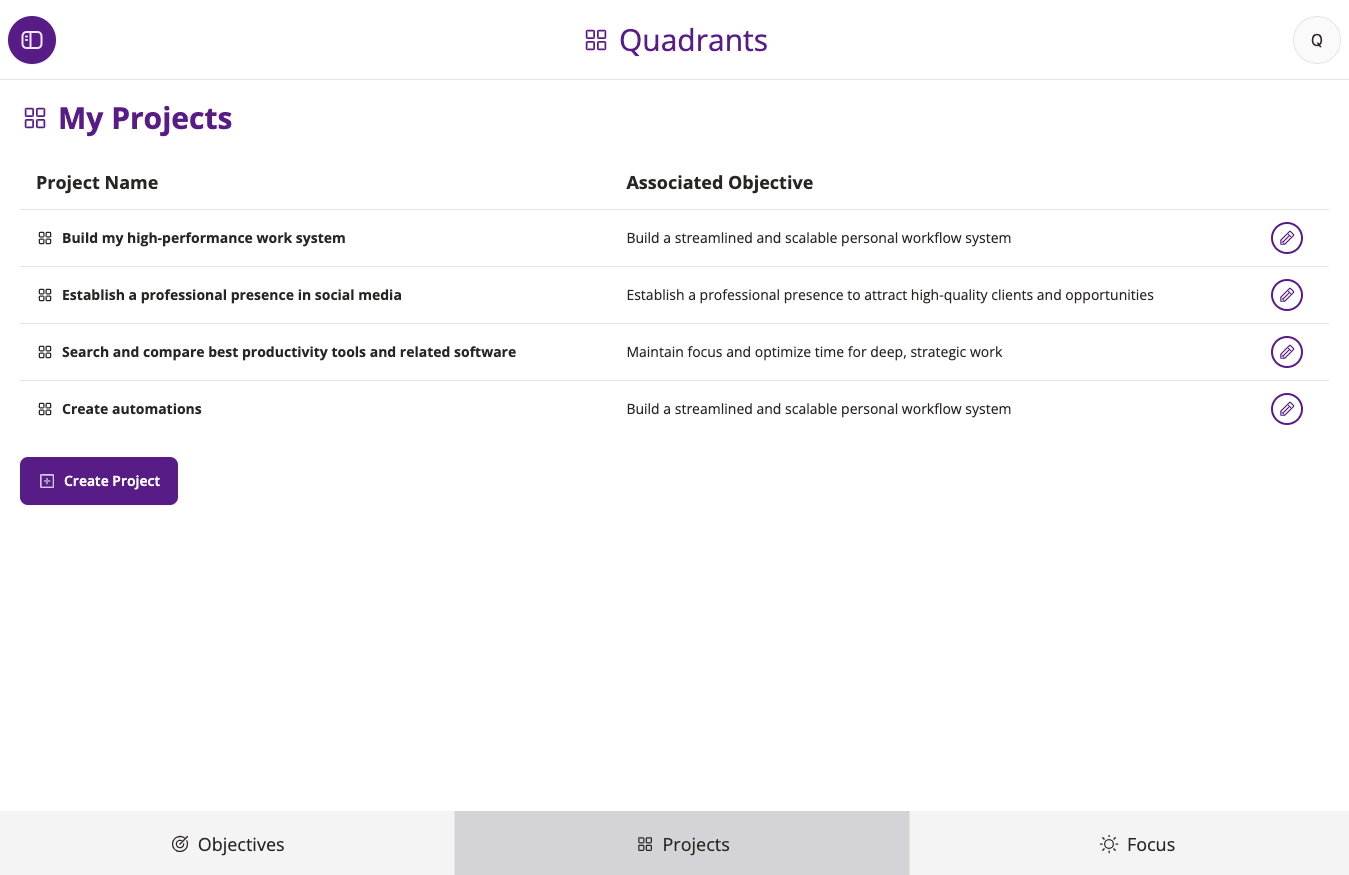Click the grid icon beside My Projects

(x=35, y=118)
